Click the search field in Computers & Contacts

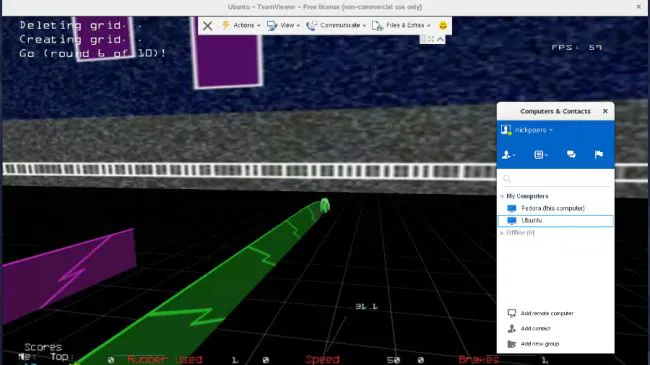click(x=555, y=179)
